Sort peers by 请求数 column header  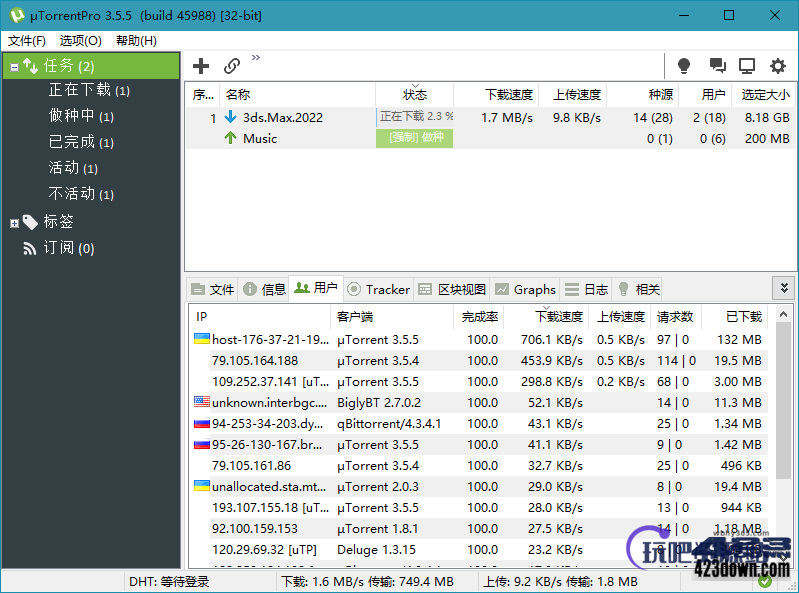click(x=675, y=317)
